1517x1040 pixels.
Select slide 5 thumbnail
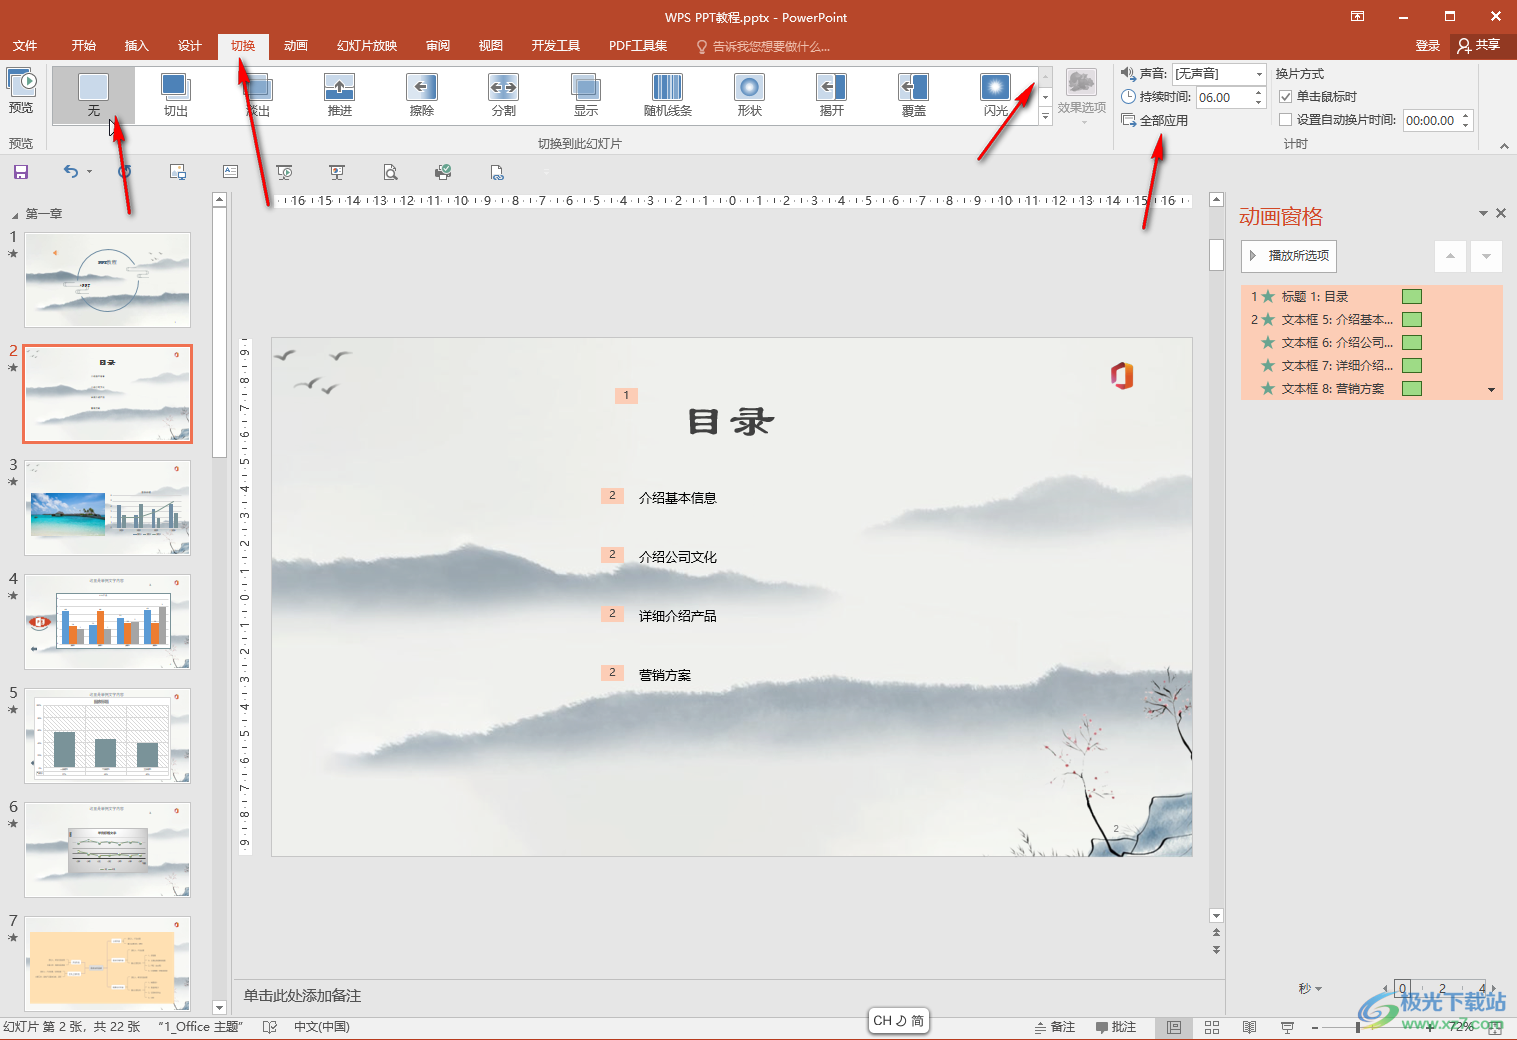coord(108,736)
